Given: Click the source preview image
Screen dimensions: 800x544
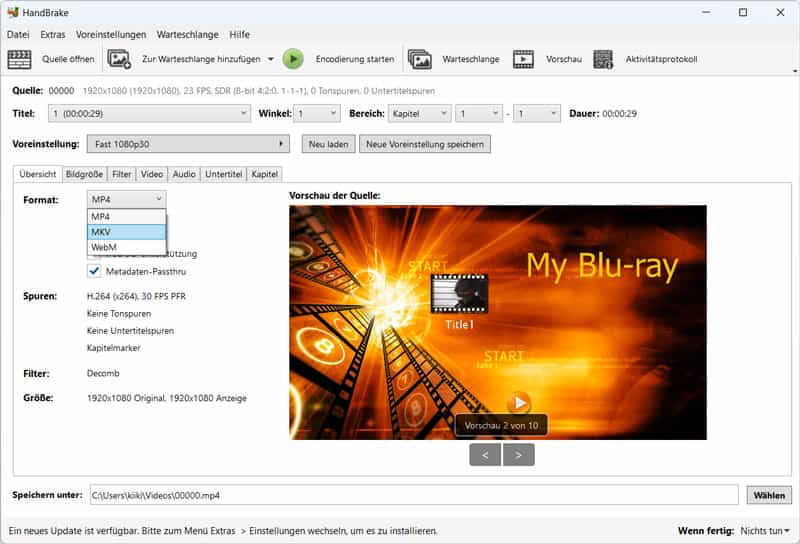Looking at the screenshot, I should click(498, 323).
